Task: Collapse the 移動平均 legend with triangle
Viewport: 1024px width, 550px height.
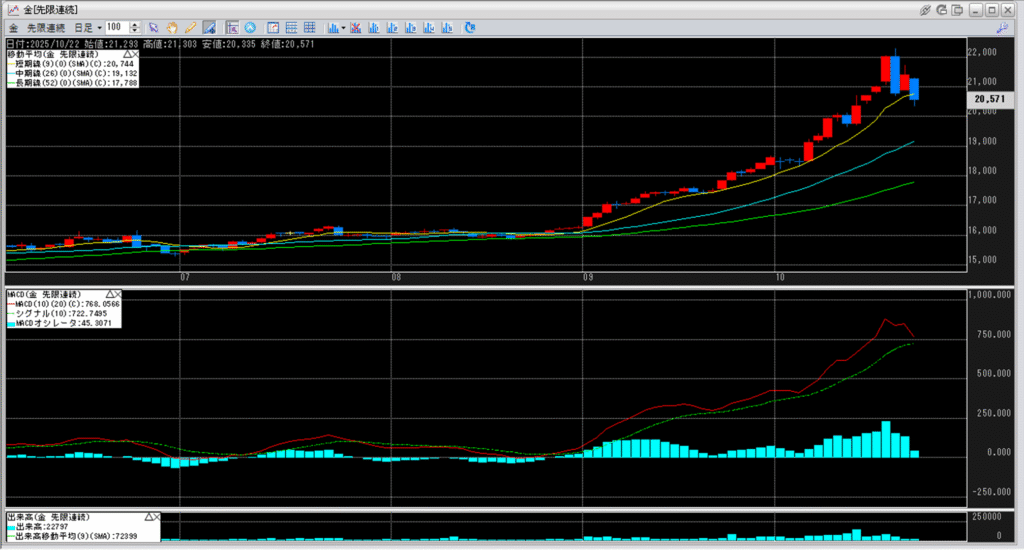Action: 126,54
